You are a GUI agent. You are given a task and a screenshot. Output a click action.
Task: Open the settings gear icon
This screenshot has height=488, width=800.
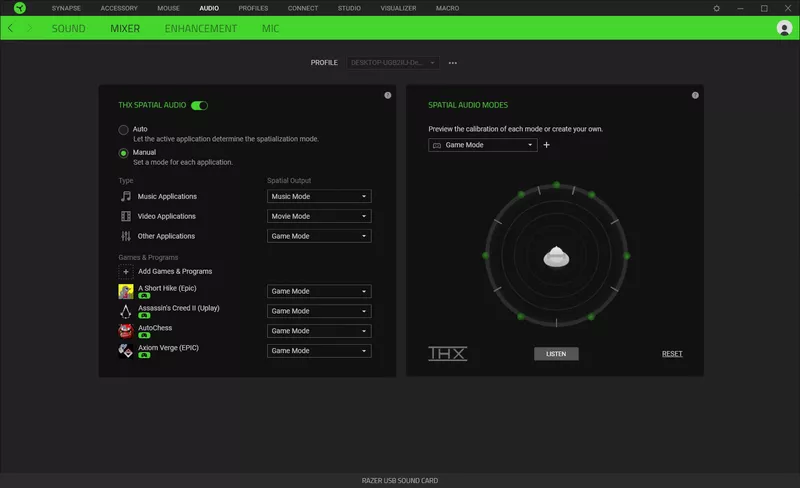click(x=716, y=8)
